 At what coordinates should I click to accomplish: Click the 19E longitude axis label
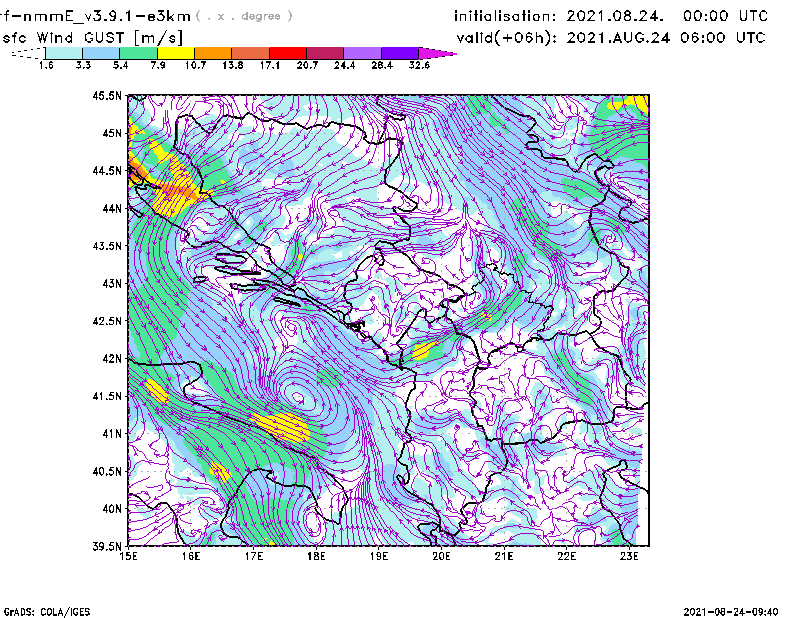(379, 556)
